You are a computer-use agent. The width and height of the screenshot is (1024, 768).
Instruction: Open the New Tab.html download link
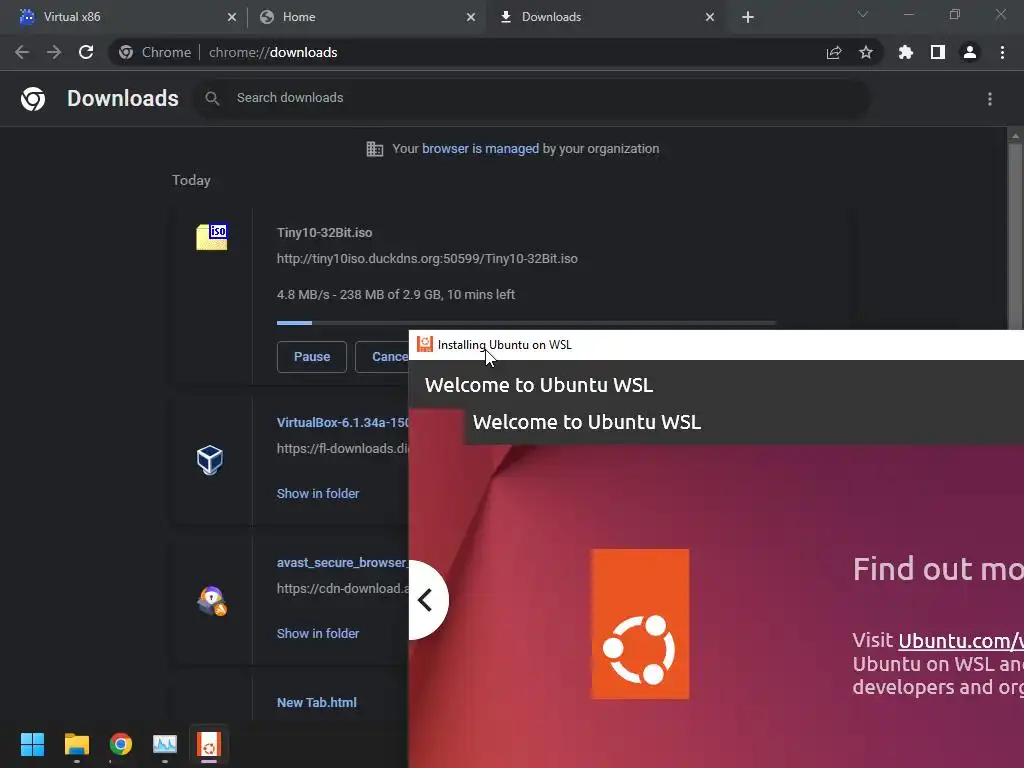pyautogui.click(x=317, y=703)
